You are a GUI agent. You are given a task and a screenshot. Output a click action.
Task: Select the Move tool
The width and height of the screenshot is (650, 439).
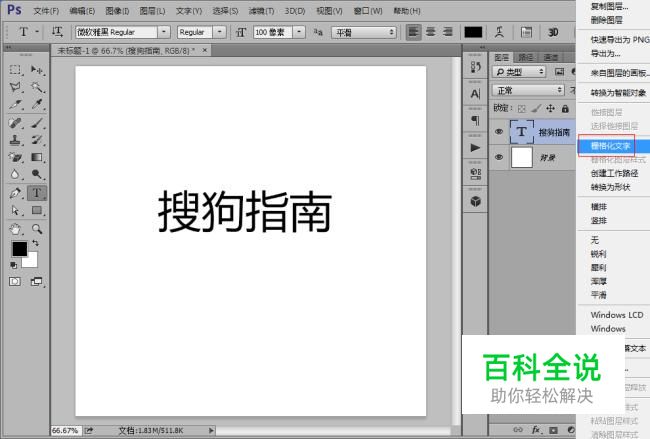pyautogui.click(x=37, y=70)
